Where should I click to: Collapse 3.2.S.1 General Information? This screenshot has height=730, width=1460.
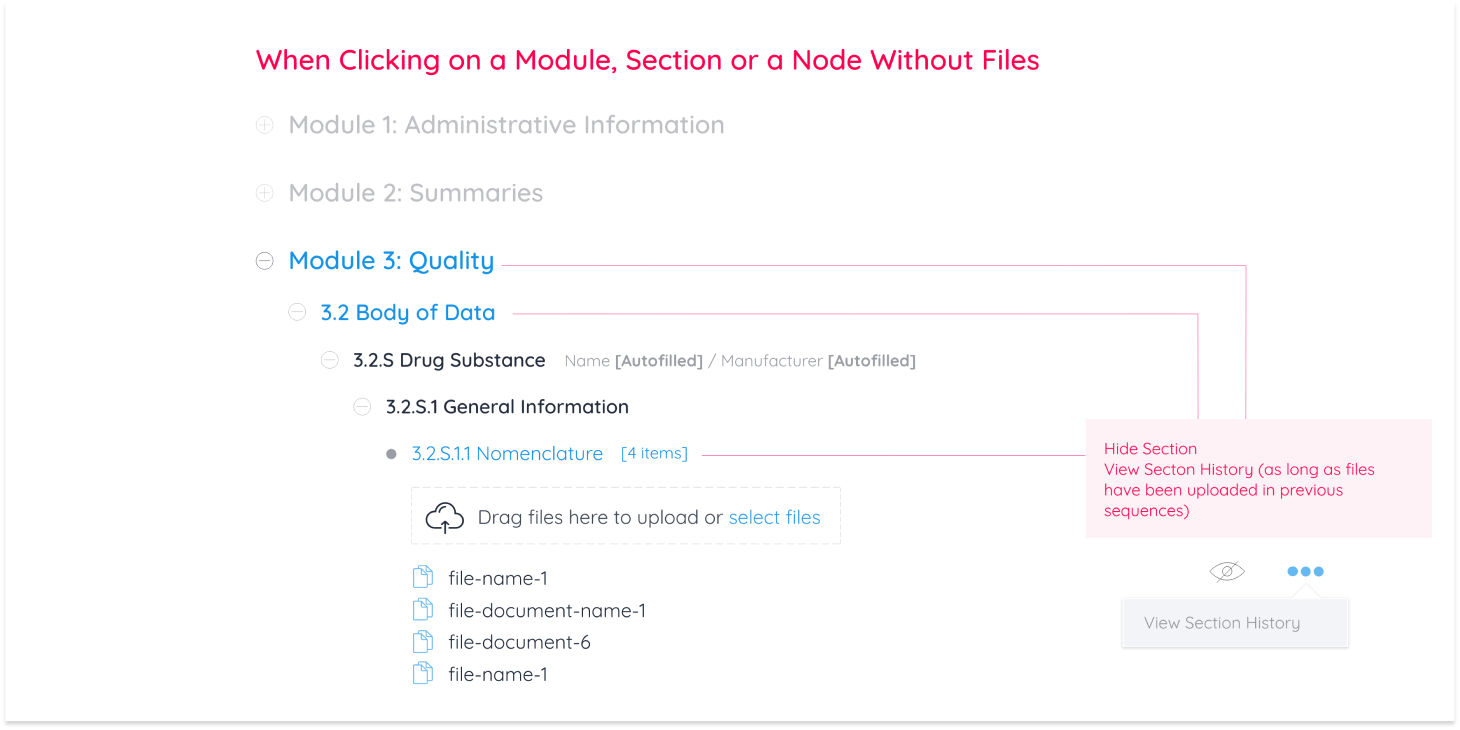pos(361,406)
